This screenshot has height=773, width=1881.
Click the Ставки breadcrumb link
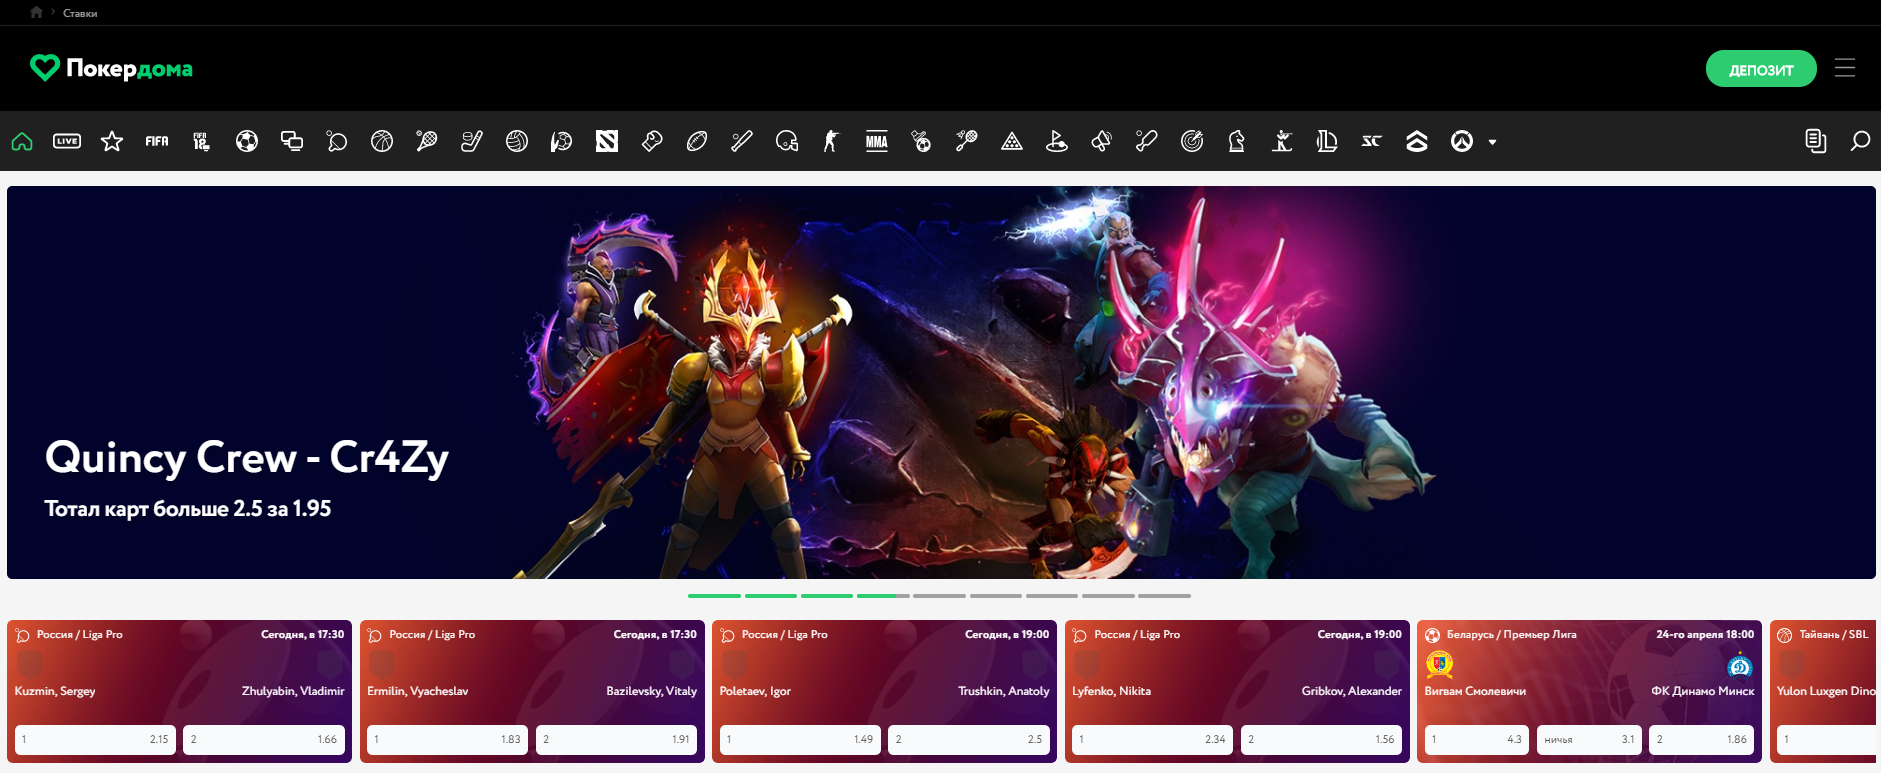80,13
